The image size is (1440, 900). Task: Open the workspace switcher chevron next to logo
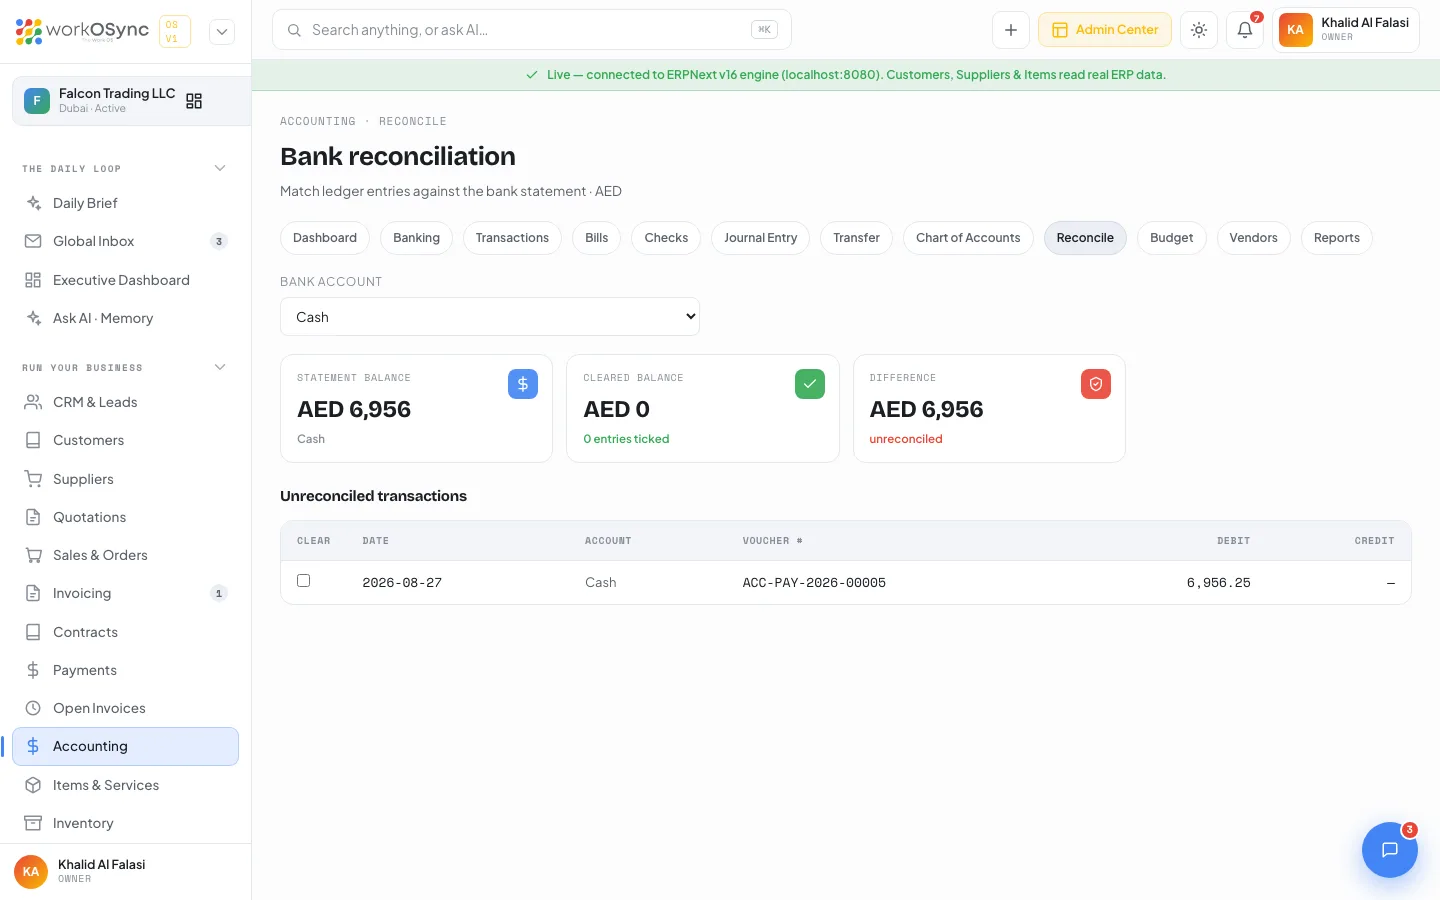click(222, 32)
